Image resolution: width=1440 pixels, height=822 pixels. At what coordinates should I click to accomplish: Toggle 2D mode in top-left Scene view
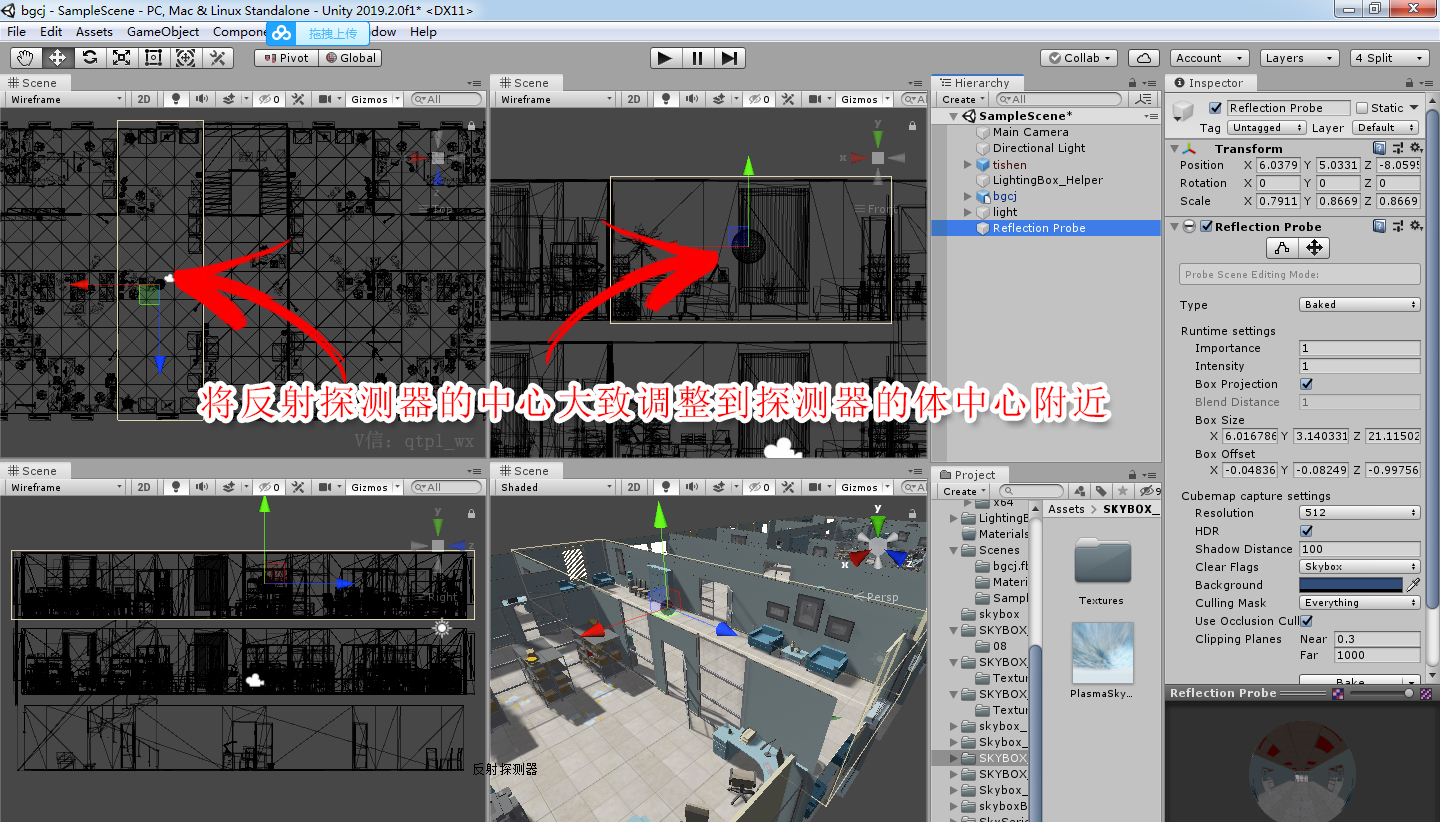click(x=144, y=99)
